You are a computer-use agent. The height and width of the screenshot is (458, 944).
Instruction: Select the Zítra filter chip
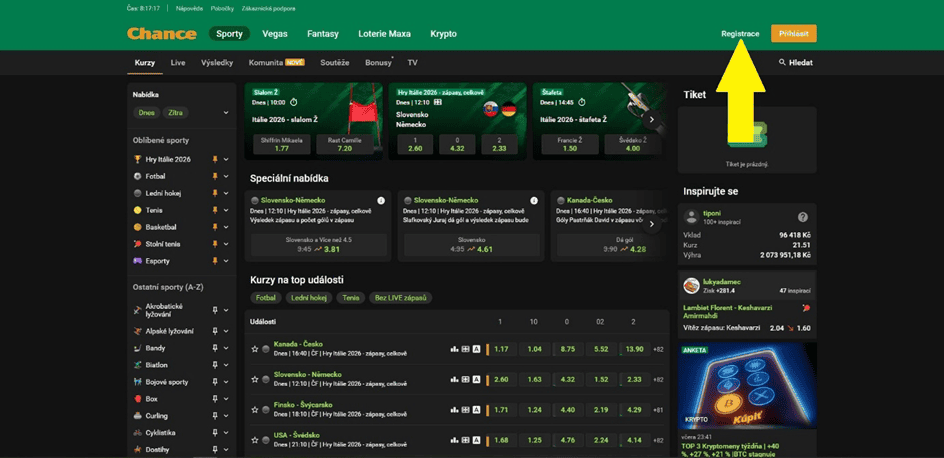pyautogui.click(x=176, y=113)
